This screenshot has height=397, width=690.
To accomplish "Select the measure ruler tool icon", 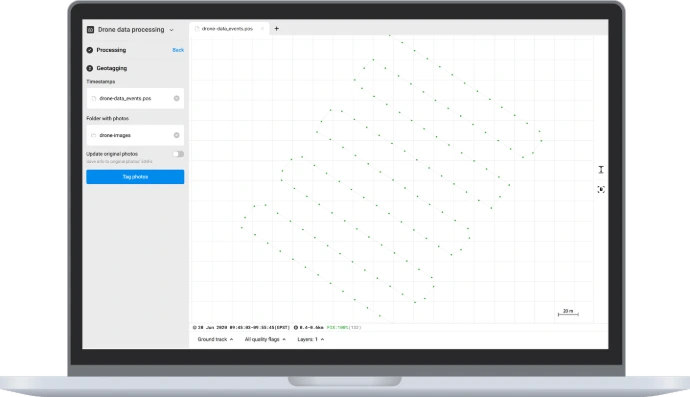I will point(601,170).
